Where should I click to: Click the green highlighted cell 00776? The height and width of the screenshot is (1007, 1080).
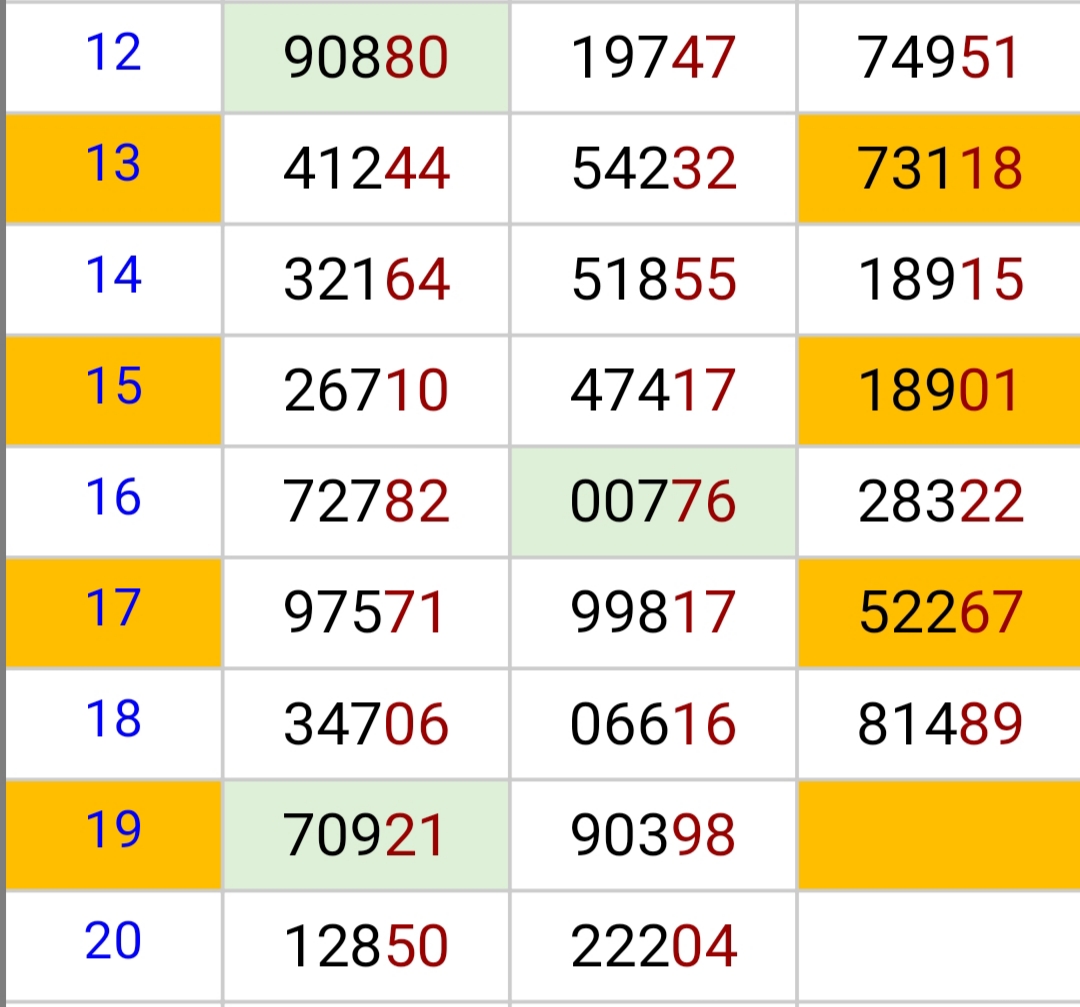click(x=653, y=502)
